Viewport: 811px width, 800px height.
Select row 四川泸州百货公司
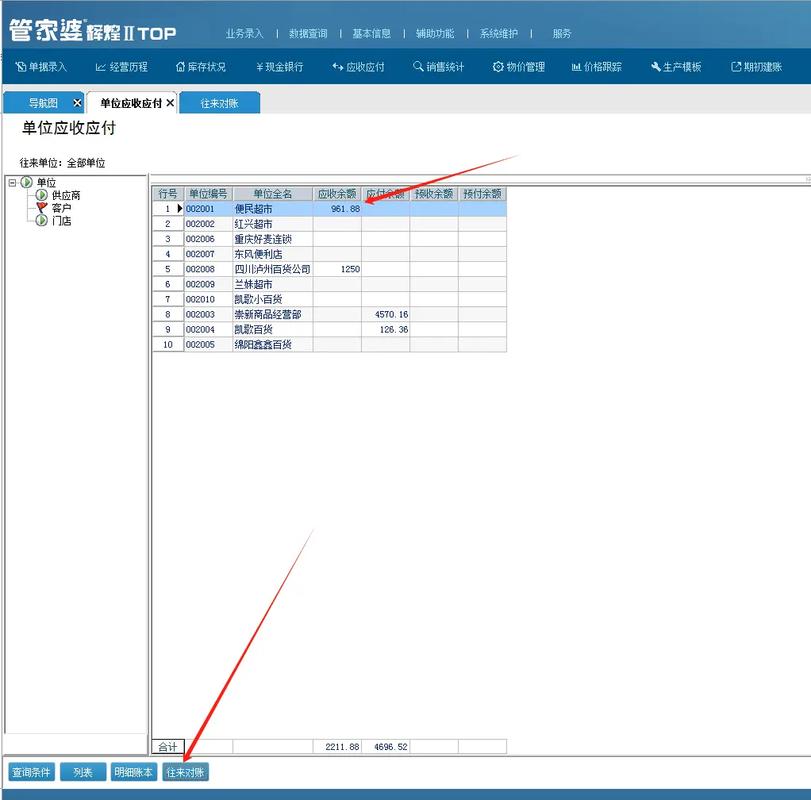tap(329, 269)
